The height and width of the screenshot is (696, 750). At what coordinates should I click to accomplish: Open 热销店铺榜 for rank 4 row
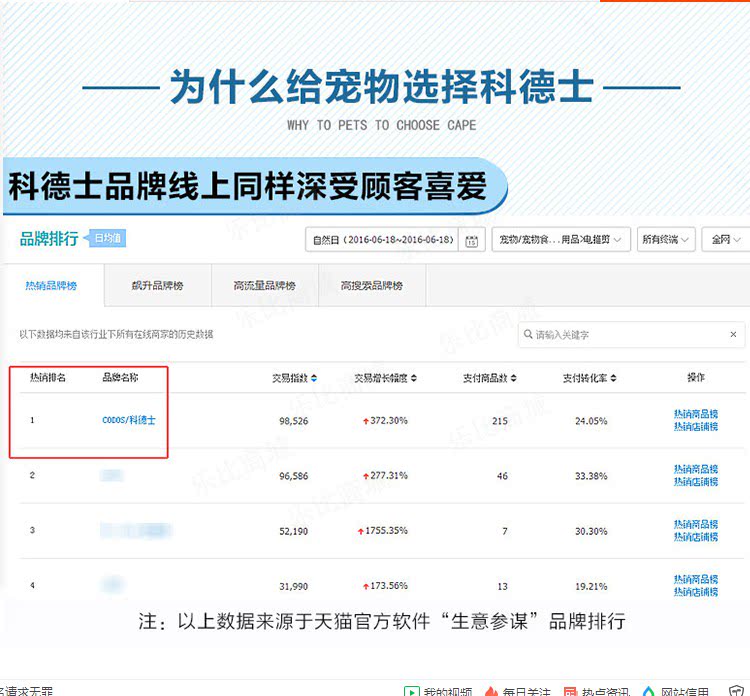click(696, 592)
